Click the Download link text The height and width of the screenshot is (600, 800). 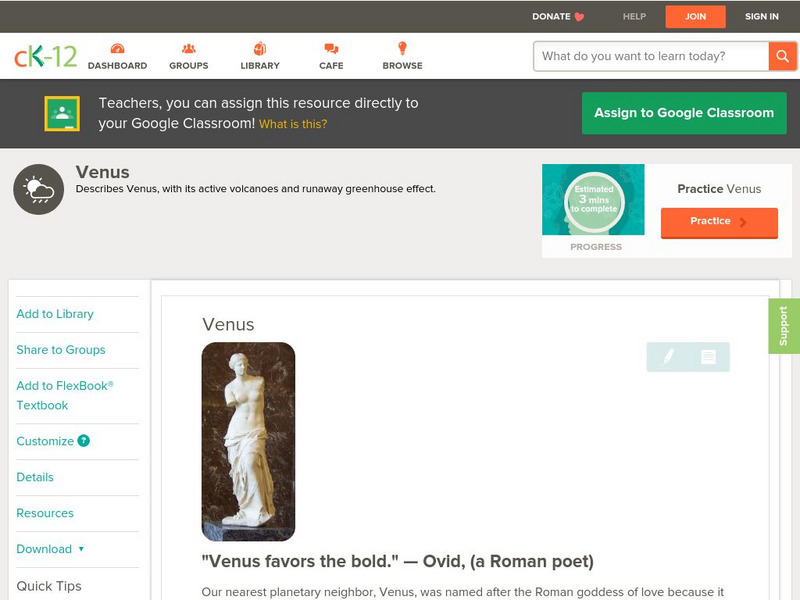pos(44,549)
